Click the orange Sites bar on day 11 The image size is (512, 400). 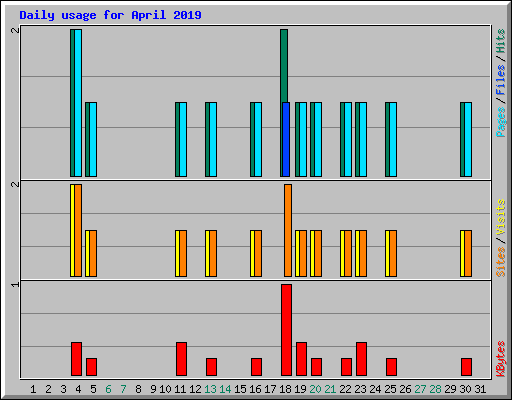pos(183,253)
